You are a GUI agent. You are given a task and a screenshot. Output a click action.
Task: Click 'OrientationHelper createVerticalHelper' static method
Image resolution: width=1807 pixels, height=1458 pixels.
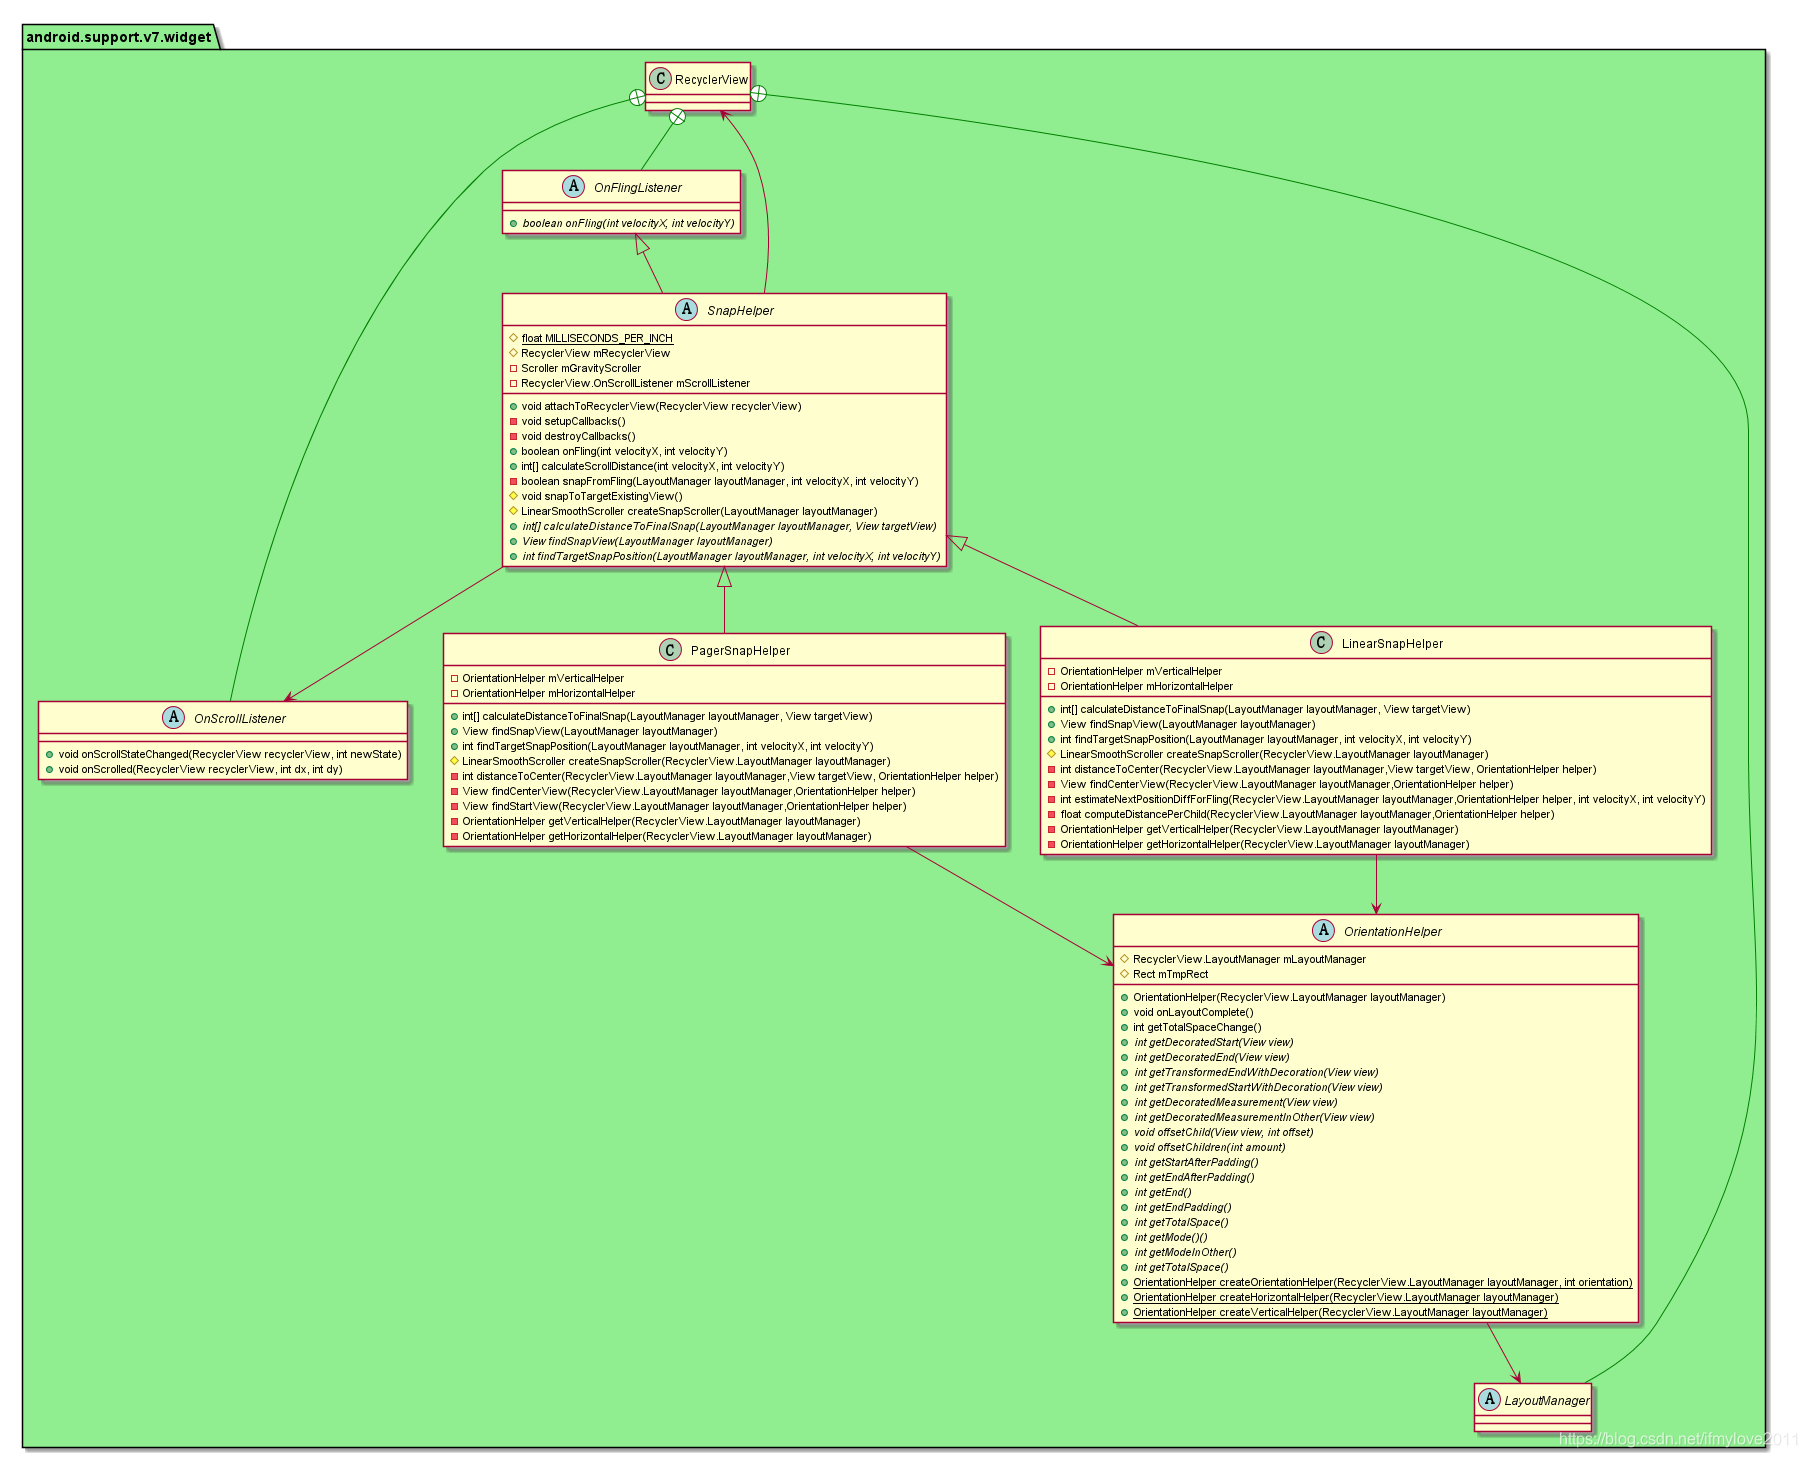point(1340,1312)
